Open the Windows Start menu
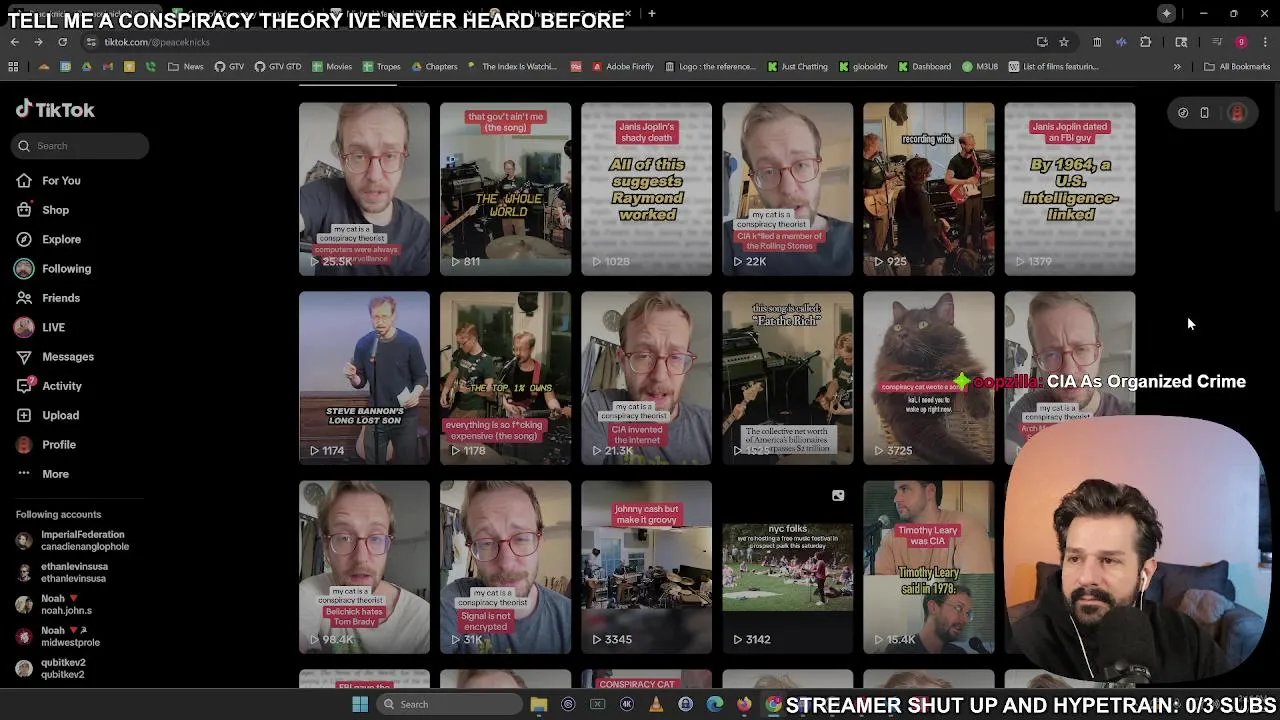The width and height of the screenshot is (1280, 720). tap(360, 704)
